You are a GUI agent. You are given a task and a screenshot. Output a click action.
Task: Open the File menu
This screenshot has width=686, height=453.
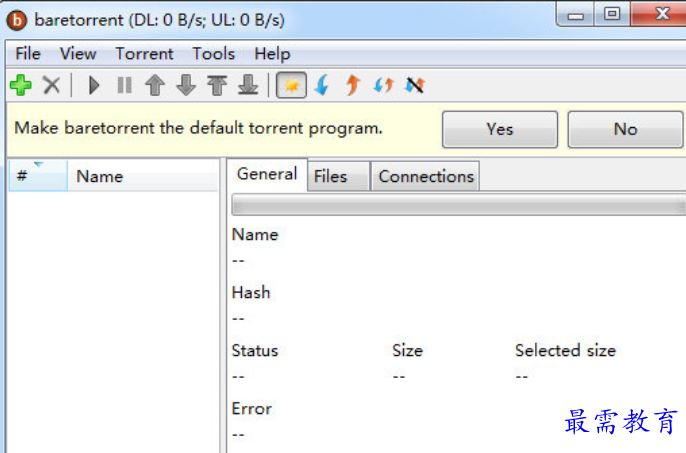point(28,54)
